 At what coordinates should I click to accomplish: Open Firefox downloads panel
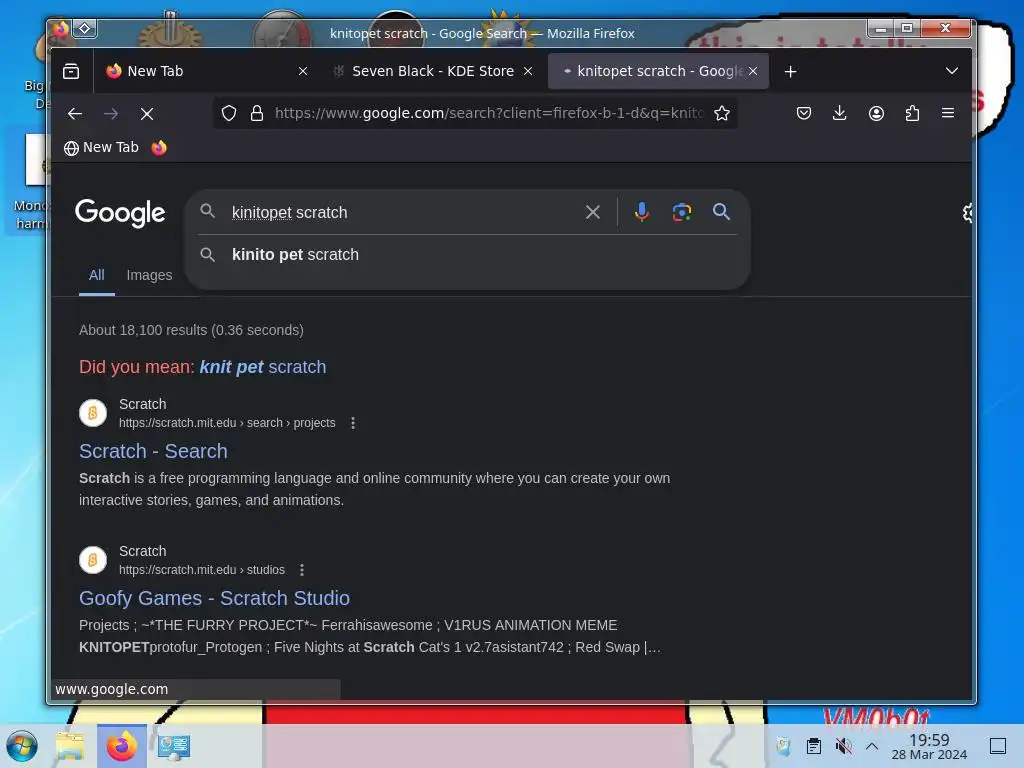click(840, 114)
